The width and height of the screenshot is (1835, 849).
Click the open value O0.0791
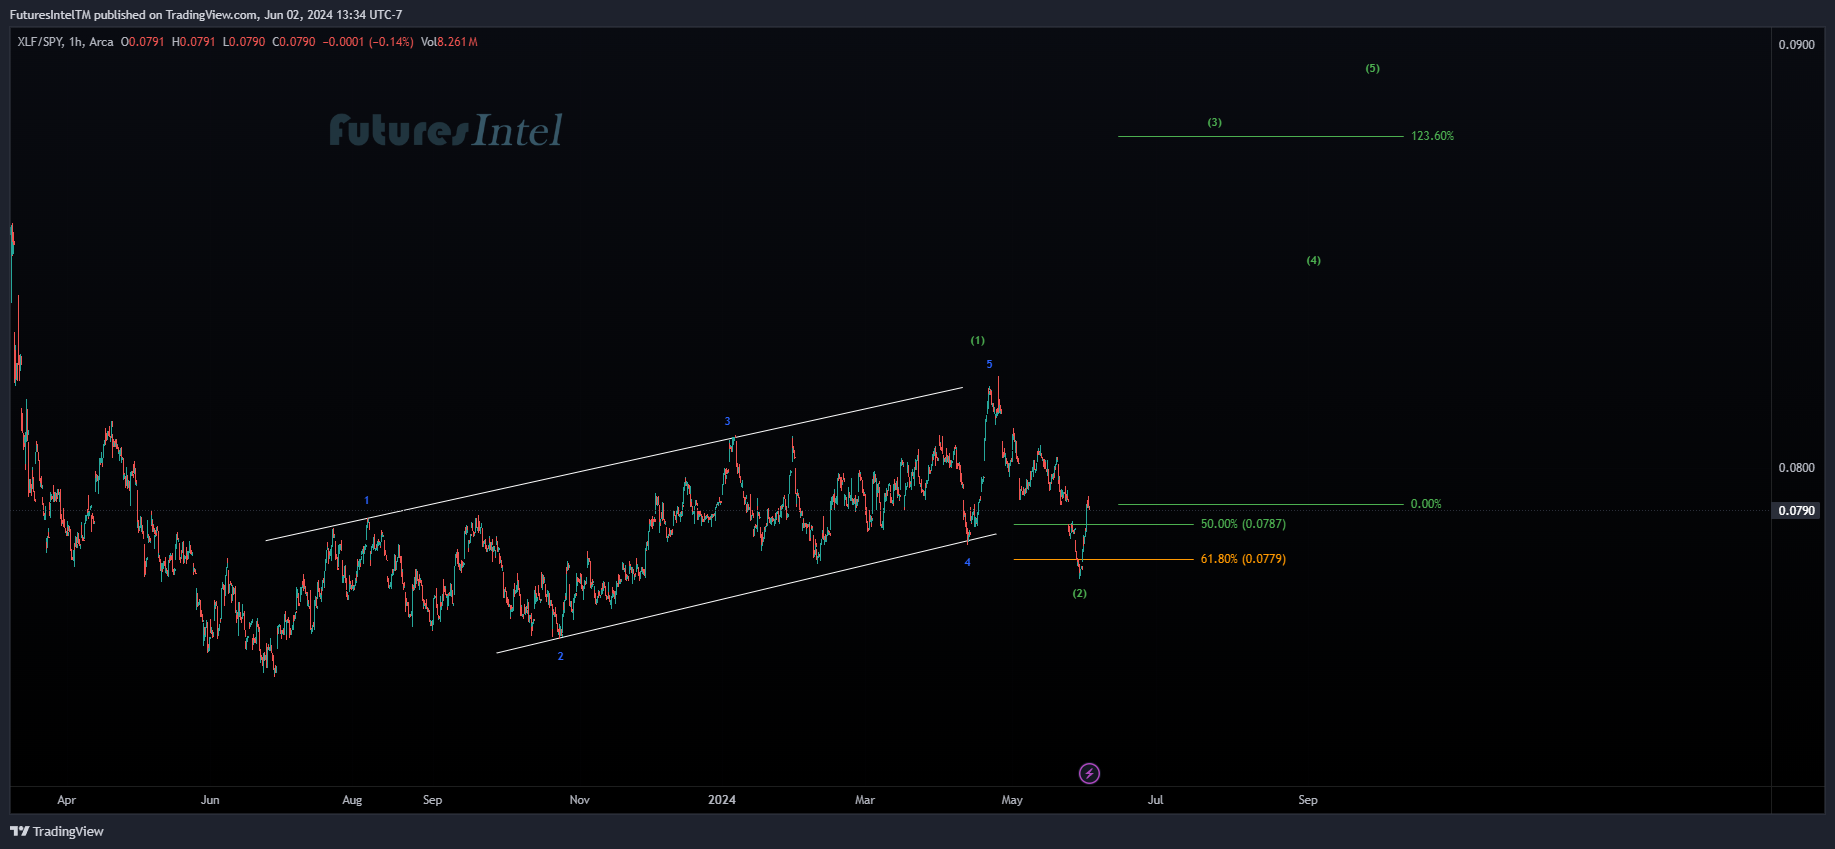pyautogui.click(x=143, y=42)
